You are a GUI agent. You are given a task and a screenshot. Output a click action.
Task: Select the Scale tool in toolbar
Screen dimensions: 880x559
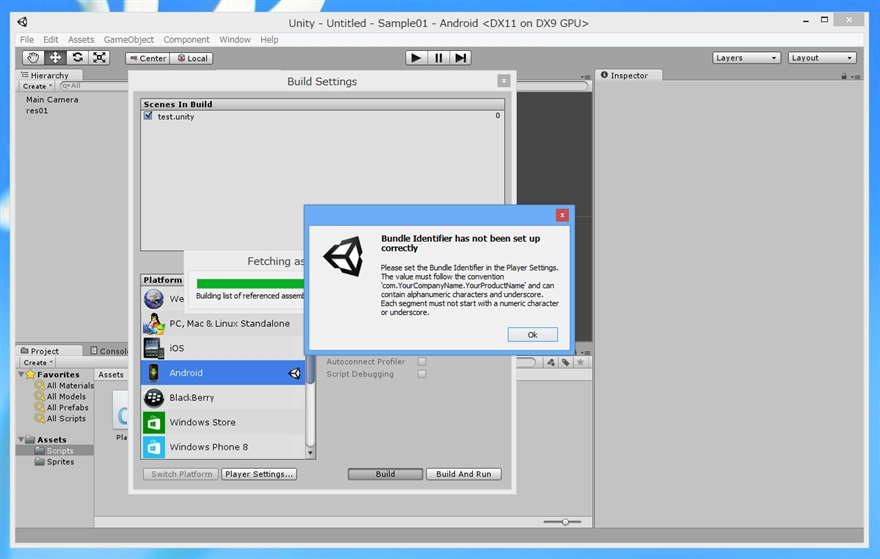pos(99,58)
